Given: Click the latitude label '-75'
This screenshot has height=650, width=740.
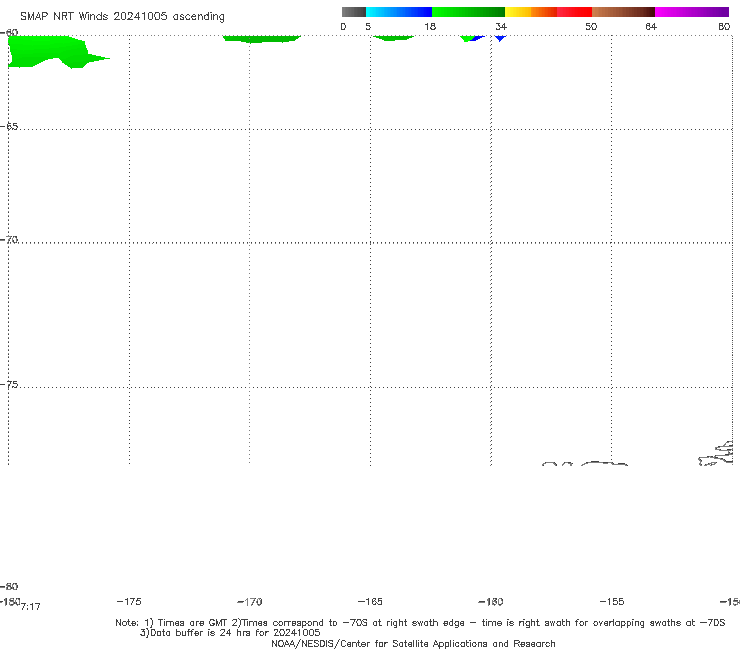Looking at the screenshot, I should tap(9, 384).
